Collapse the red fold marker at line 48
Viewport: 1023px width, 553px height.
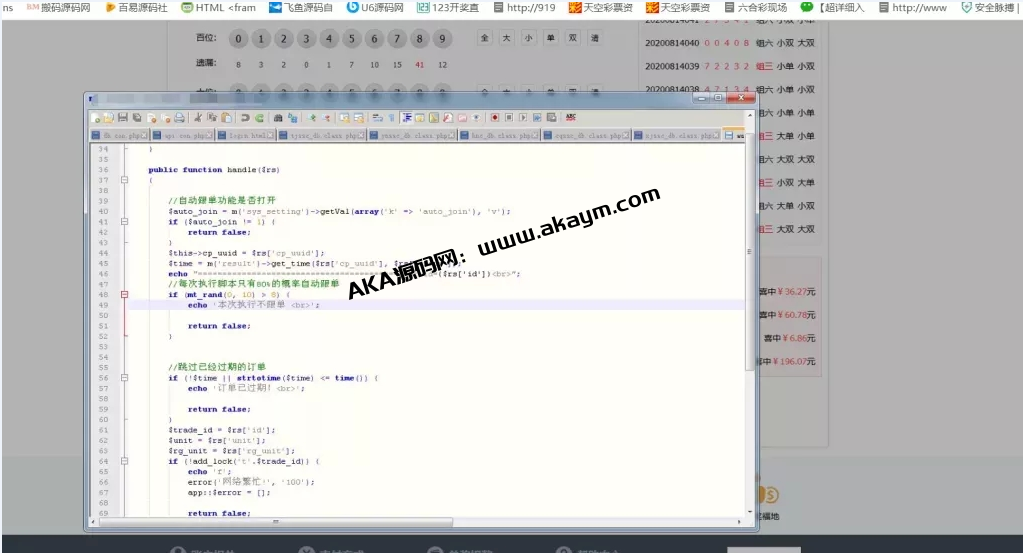click(x=125, y=295)
